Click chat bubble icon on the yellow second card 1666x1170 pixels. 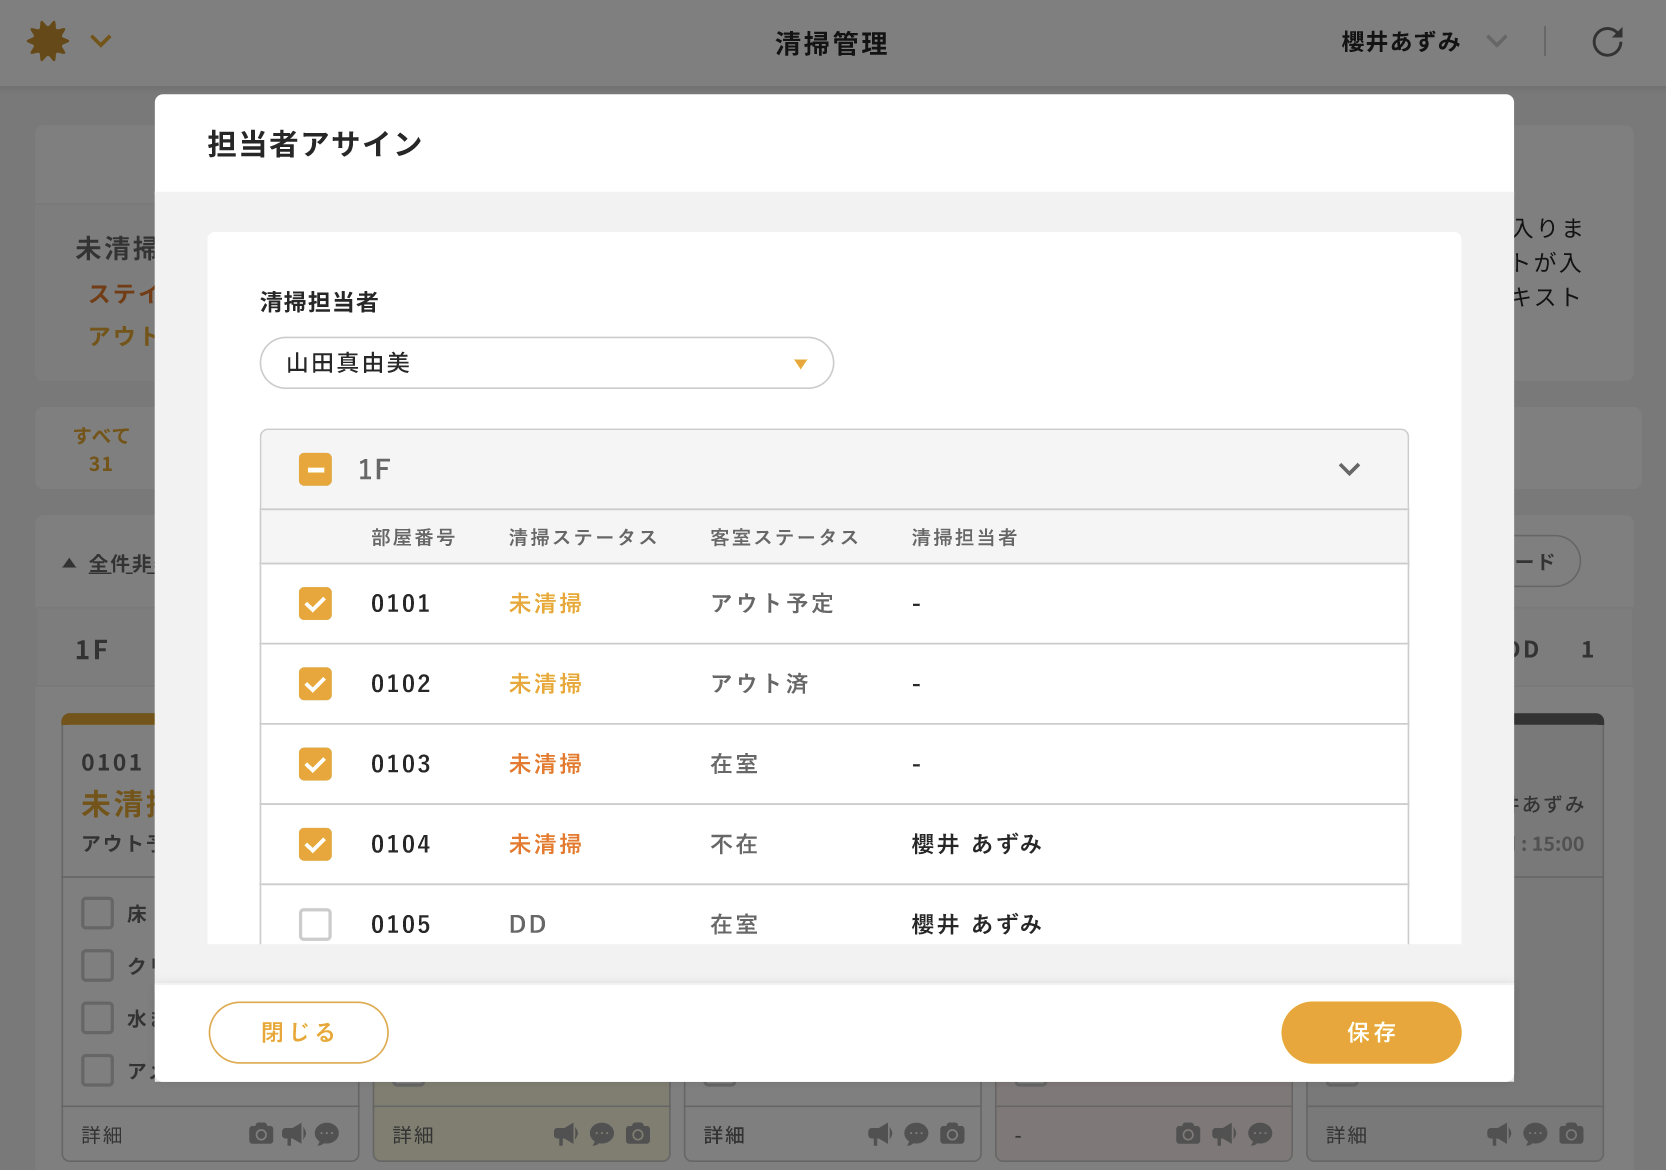[602, 1134]
